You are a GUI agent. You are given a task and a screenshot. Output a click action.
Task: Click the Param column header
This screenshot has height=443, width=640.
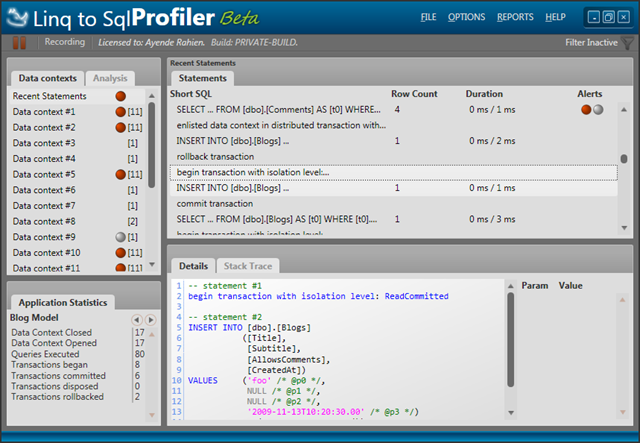point(535,286)
